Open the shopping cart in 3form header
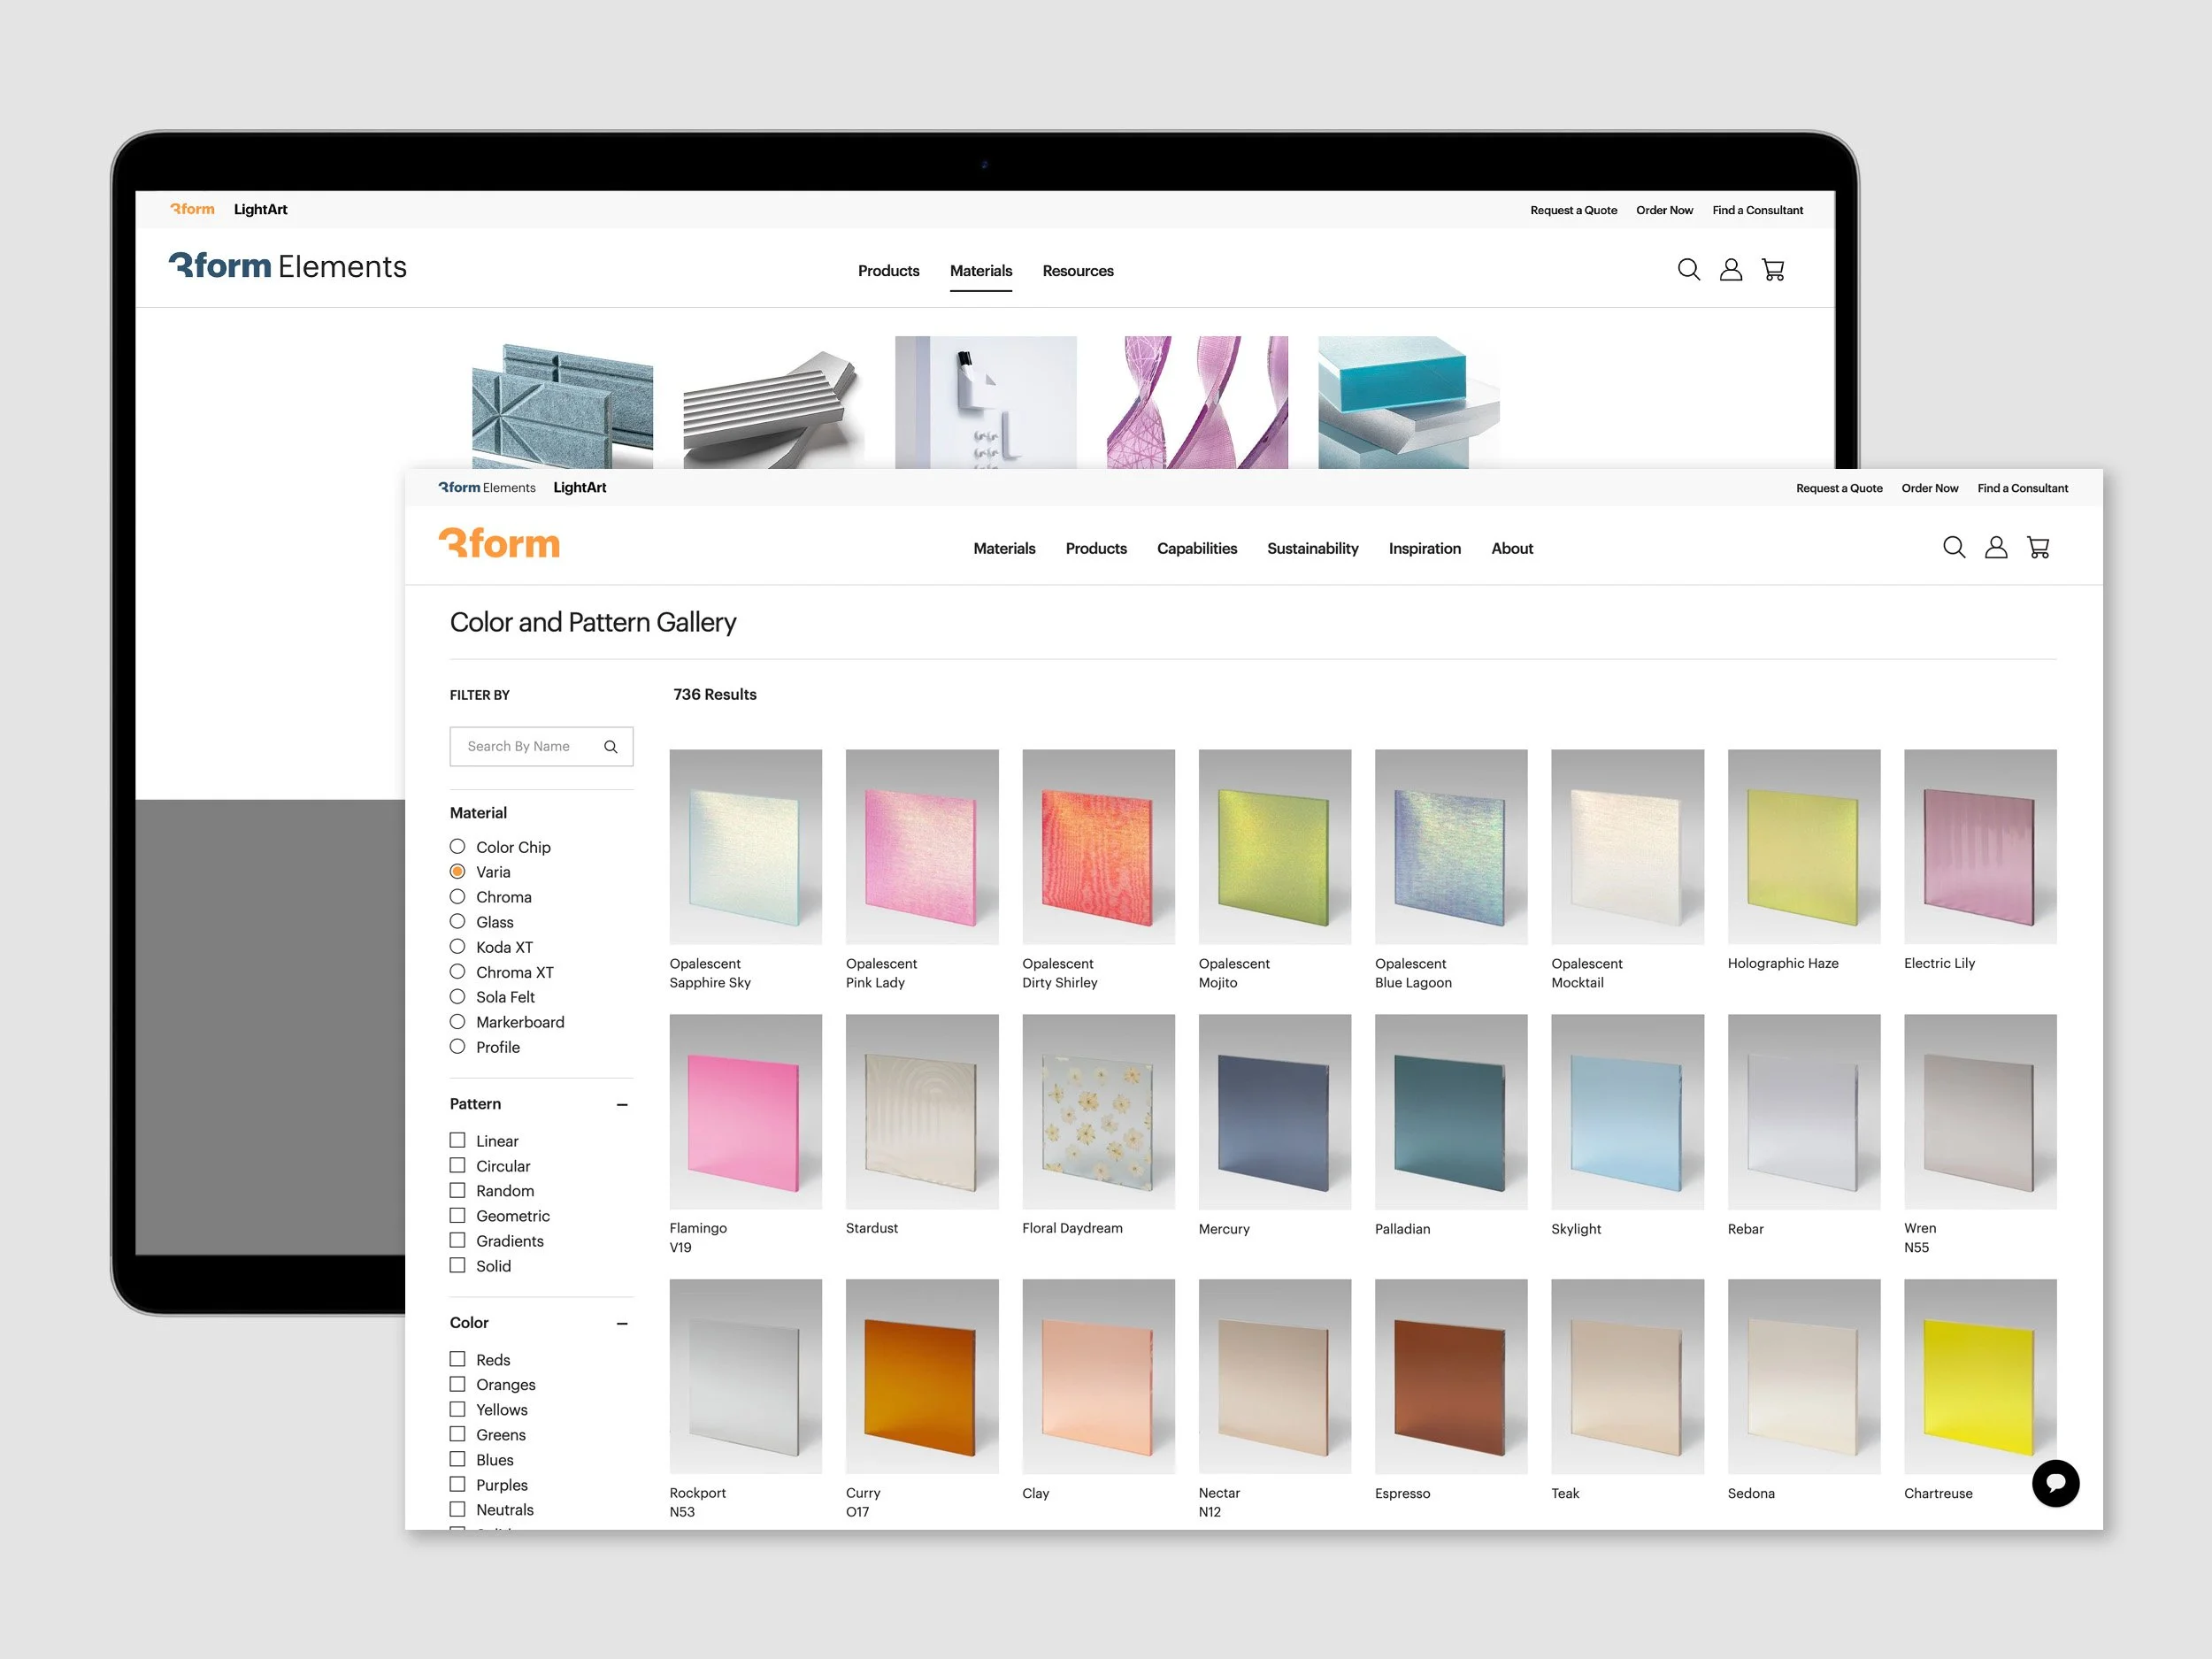2212x1659 pixels. click(2037, 547)
